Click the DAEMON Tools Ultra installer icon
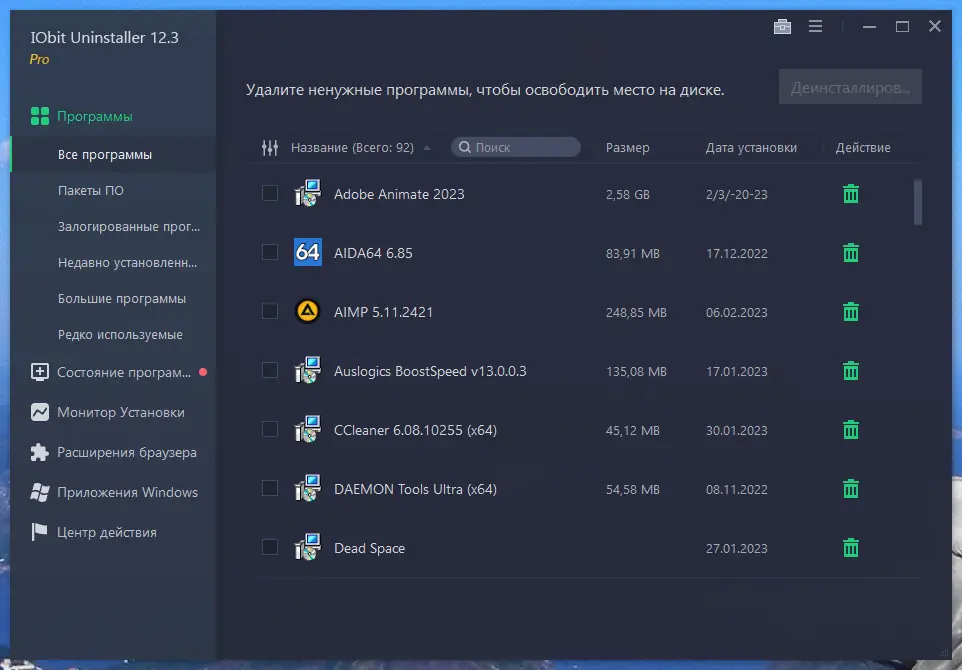This screenshot has height=670, width=962. 308,488
